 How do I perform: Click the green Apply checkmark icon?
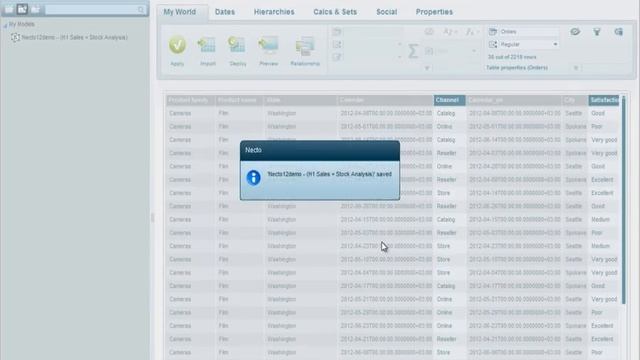pos(177,45)
